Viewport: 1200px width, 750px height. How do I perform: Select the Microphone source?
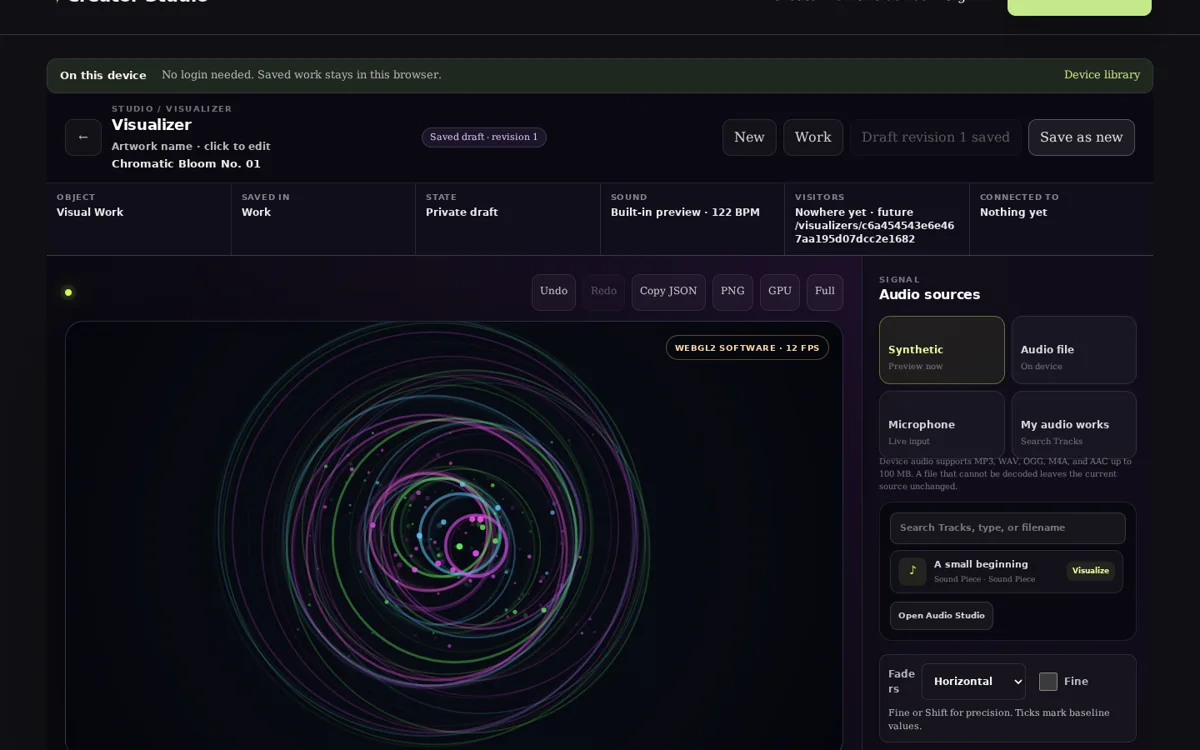pyautogui.click(x=942, y=425)
